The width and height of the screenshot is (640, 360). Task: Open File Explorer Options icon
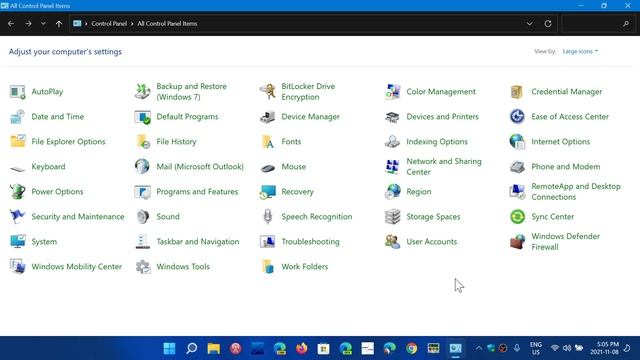pyautogui.click(x=17, y=142)
